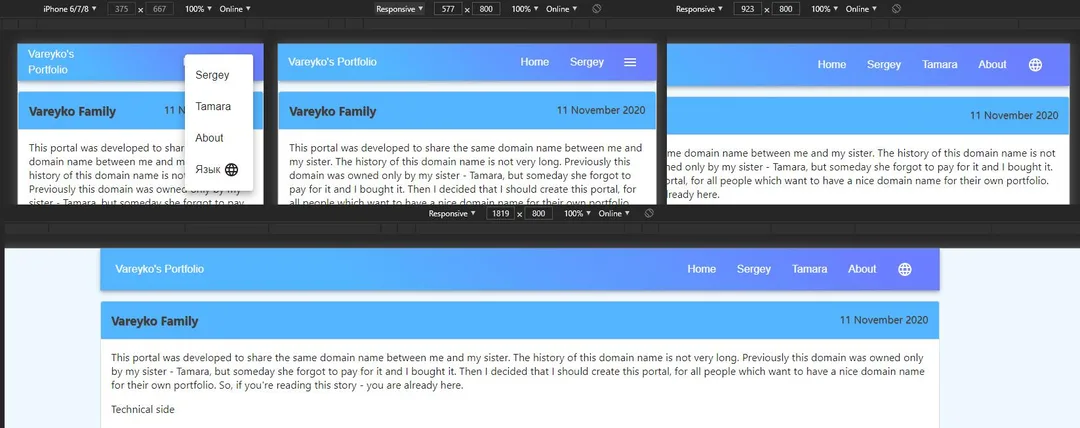Open the Responsive dropdown of the 923 wide viewport
The height and width of the screenshot is (428, 1080).
coord(699,9)
